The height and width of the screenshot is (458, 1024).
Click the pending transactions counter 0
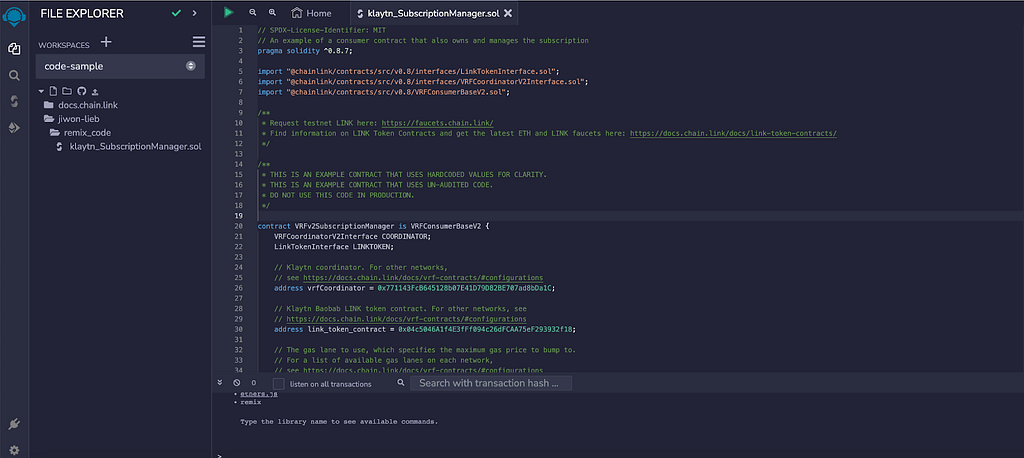(254, 384)
